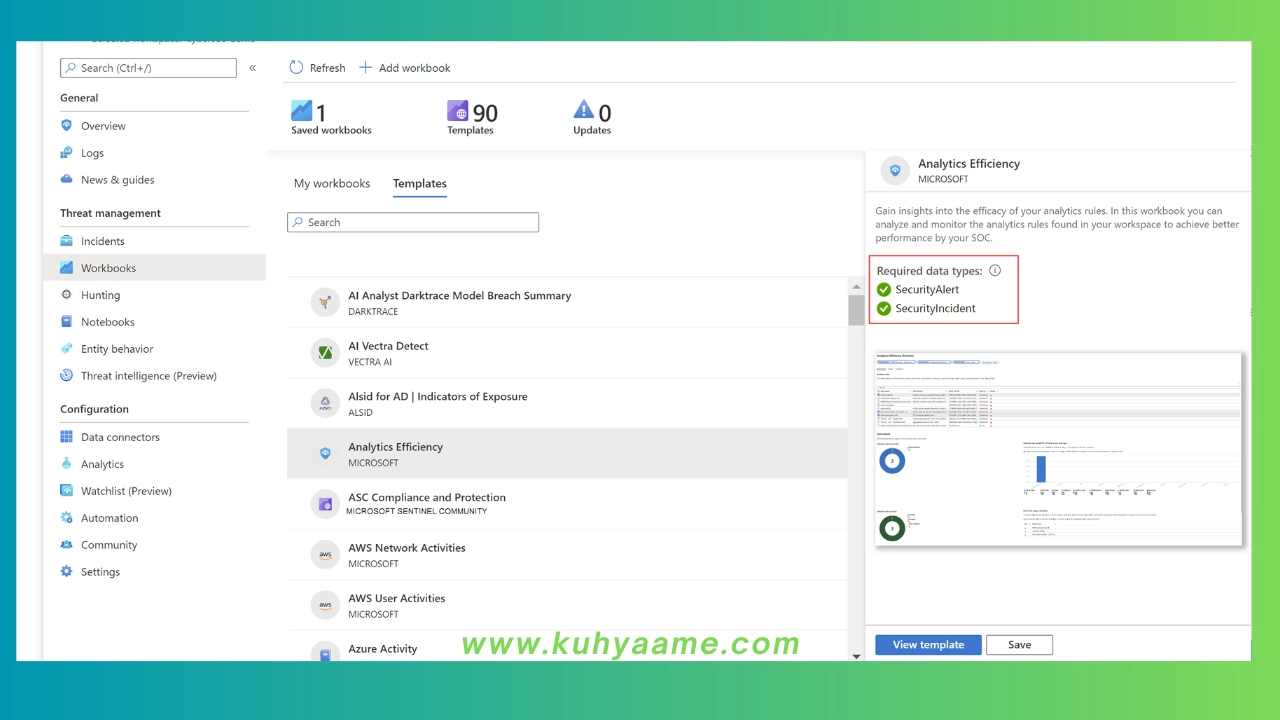Image resolution: width=1280 pixels, height=720 pixels.
Task: Click the scrollbar down arrow
Action: pyautogui.click(x=856, y=656)
